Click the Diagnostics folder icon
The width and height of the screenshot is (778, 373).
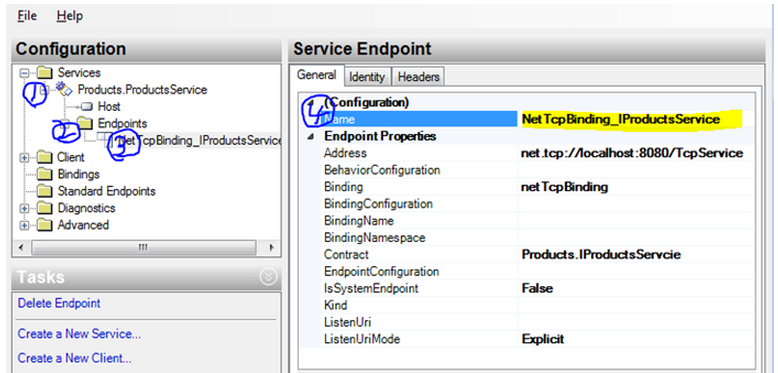(x=45, y=208)
